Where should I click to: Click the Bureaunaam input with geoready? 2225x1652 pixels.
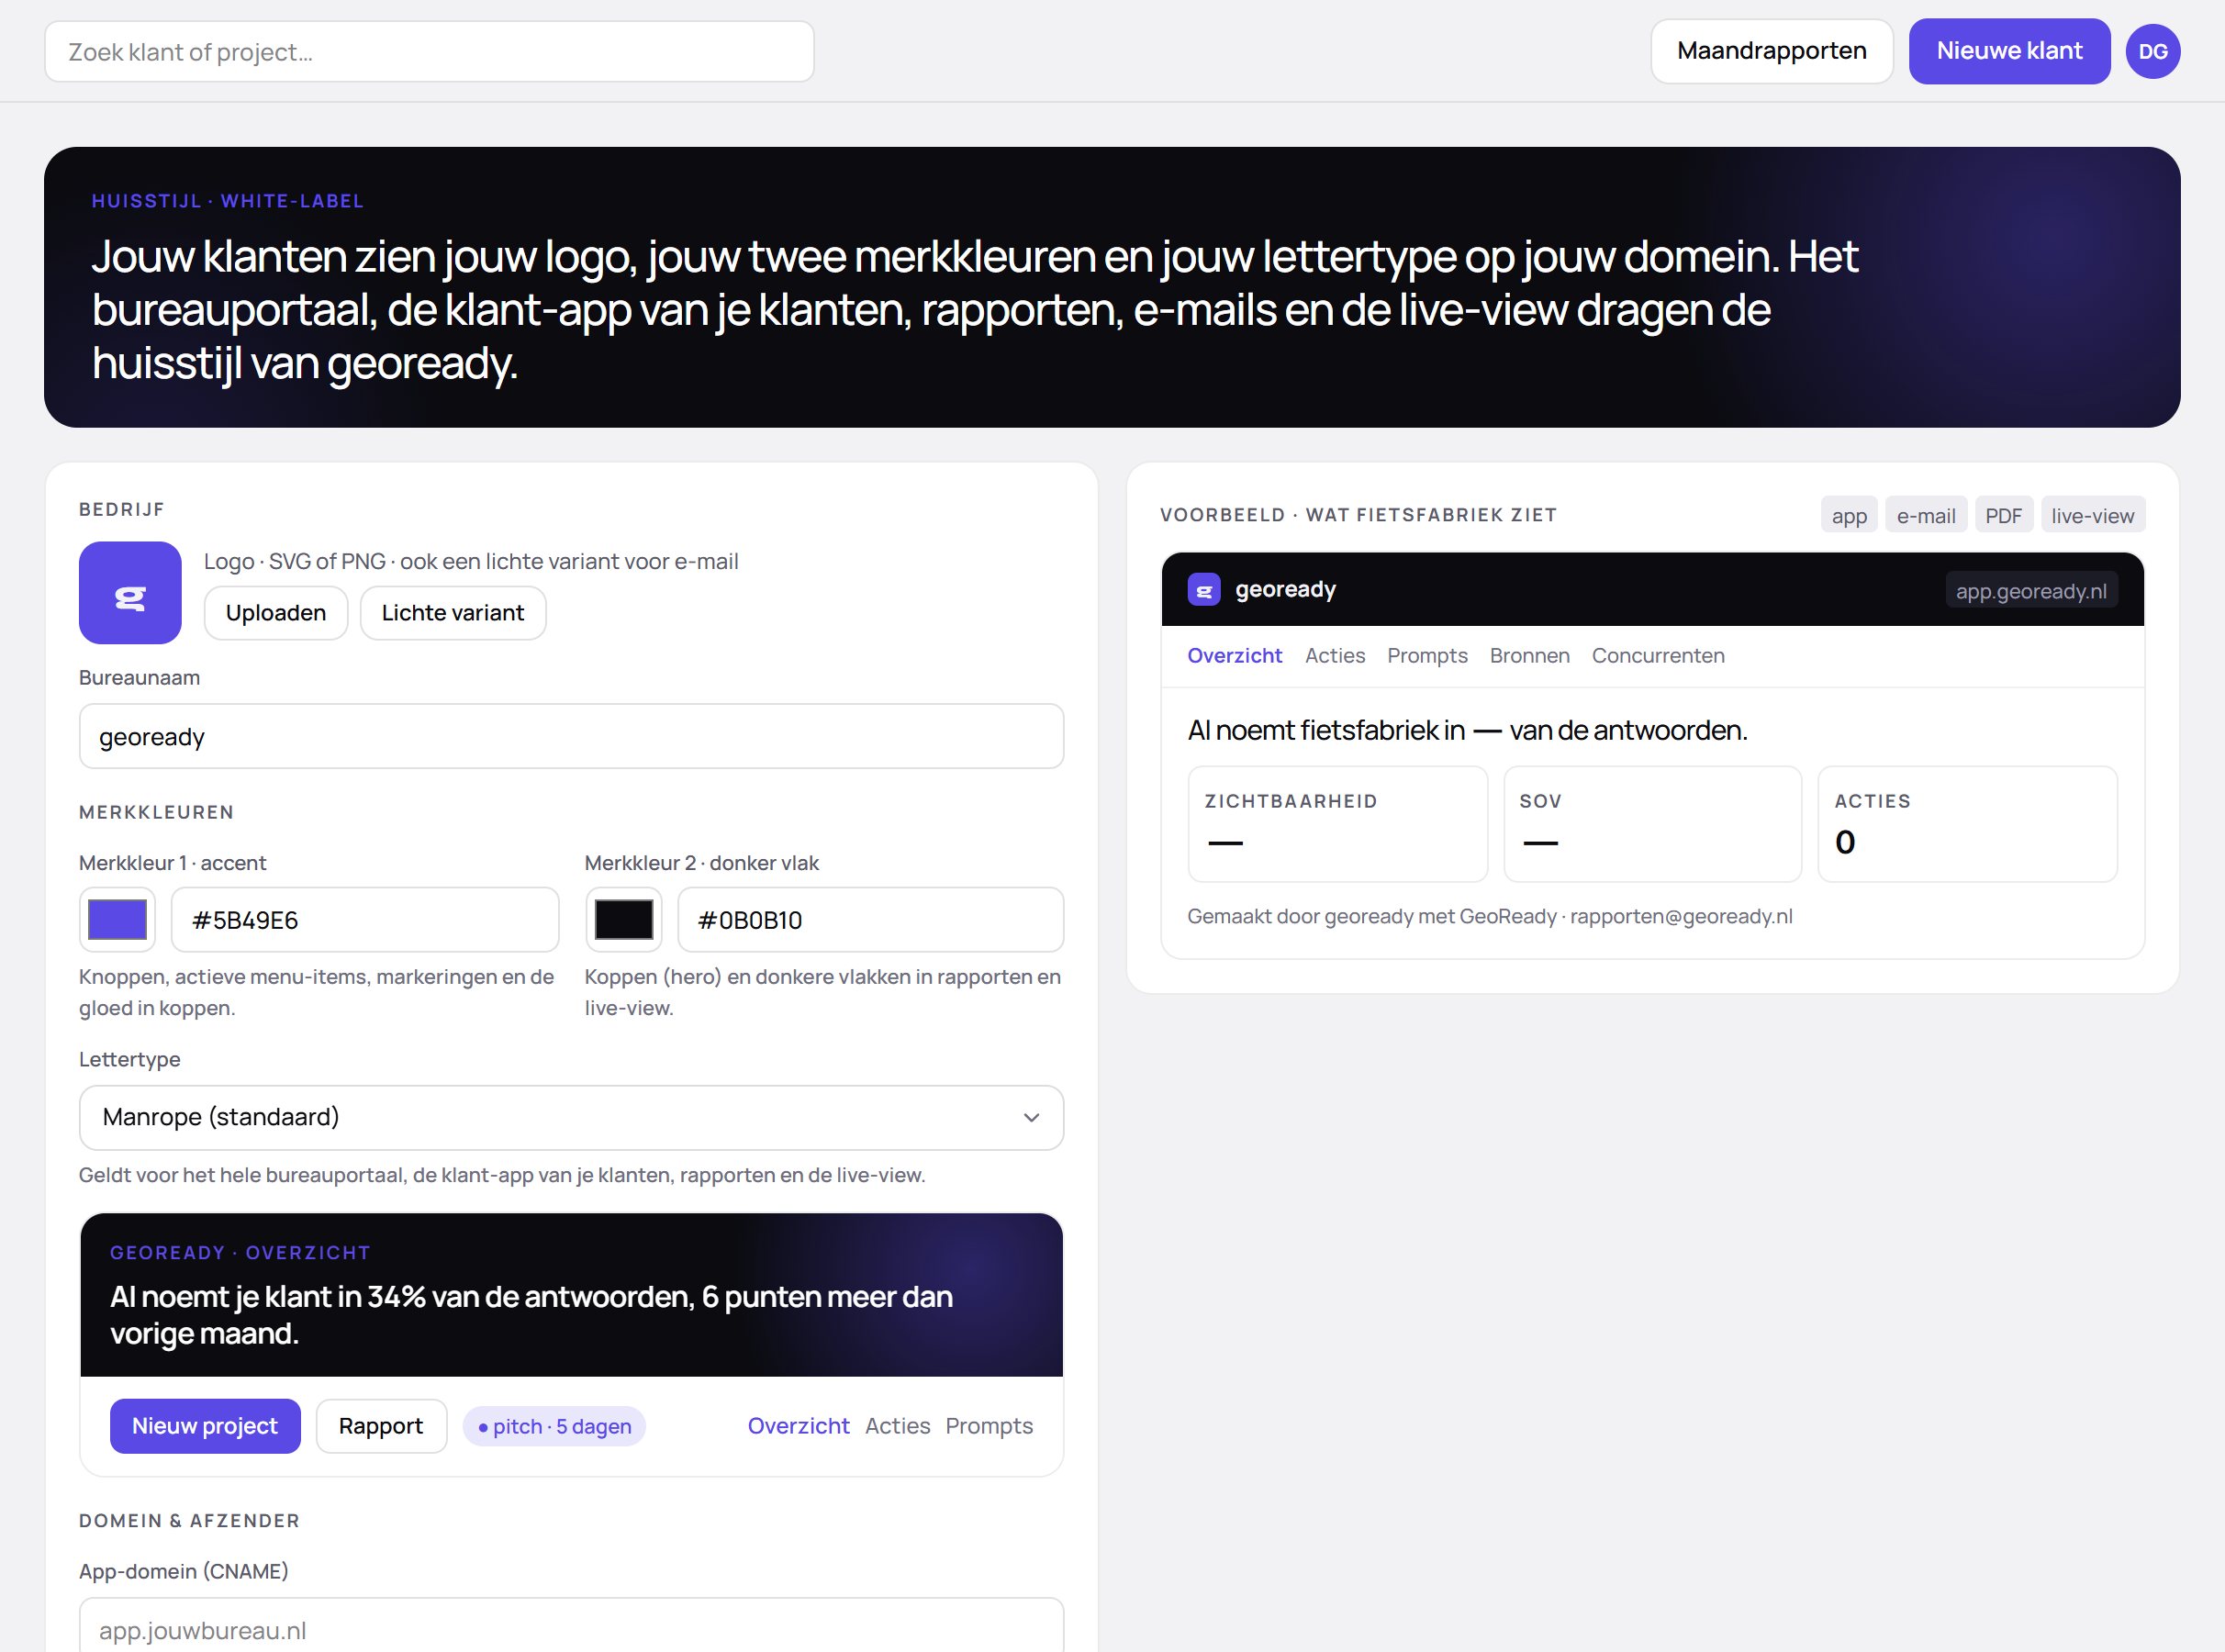(571, 736)
